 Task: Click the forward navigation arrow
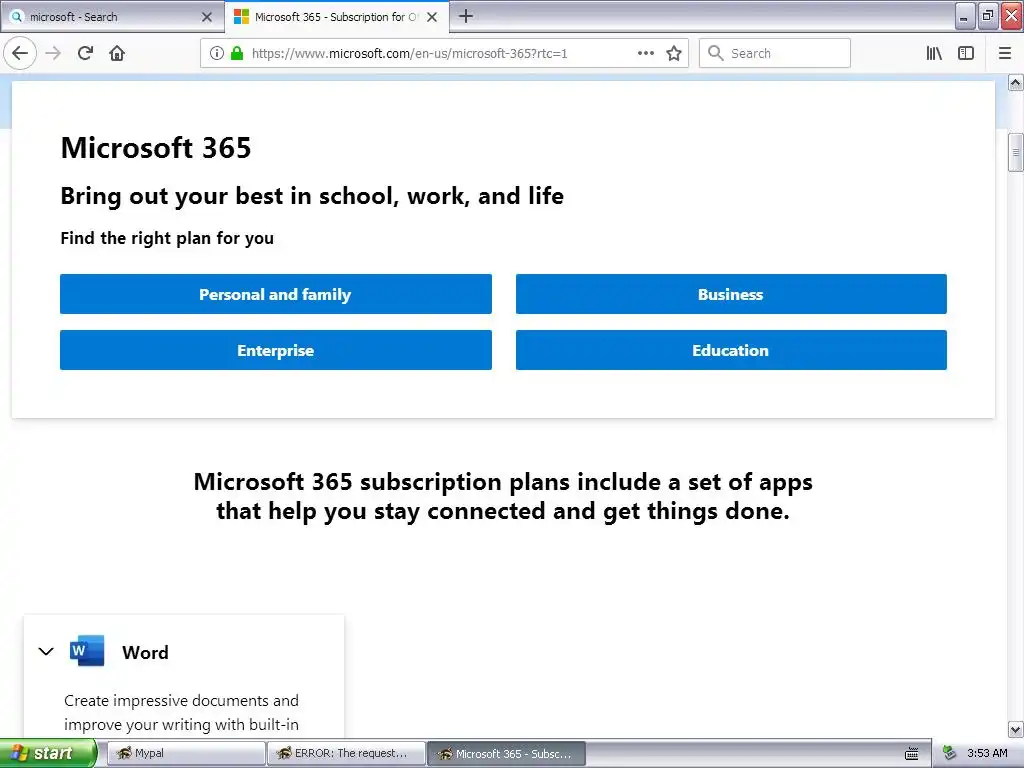click(53, 53)
